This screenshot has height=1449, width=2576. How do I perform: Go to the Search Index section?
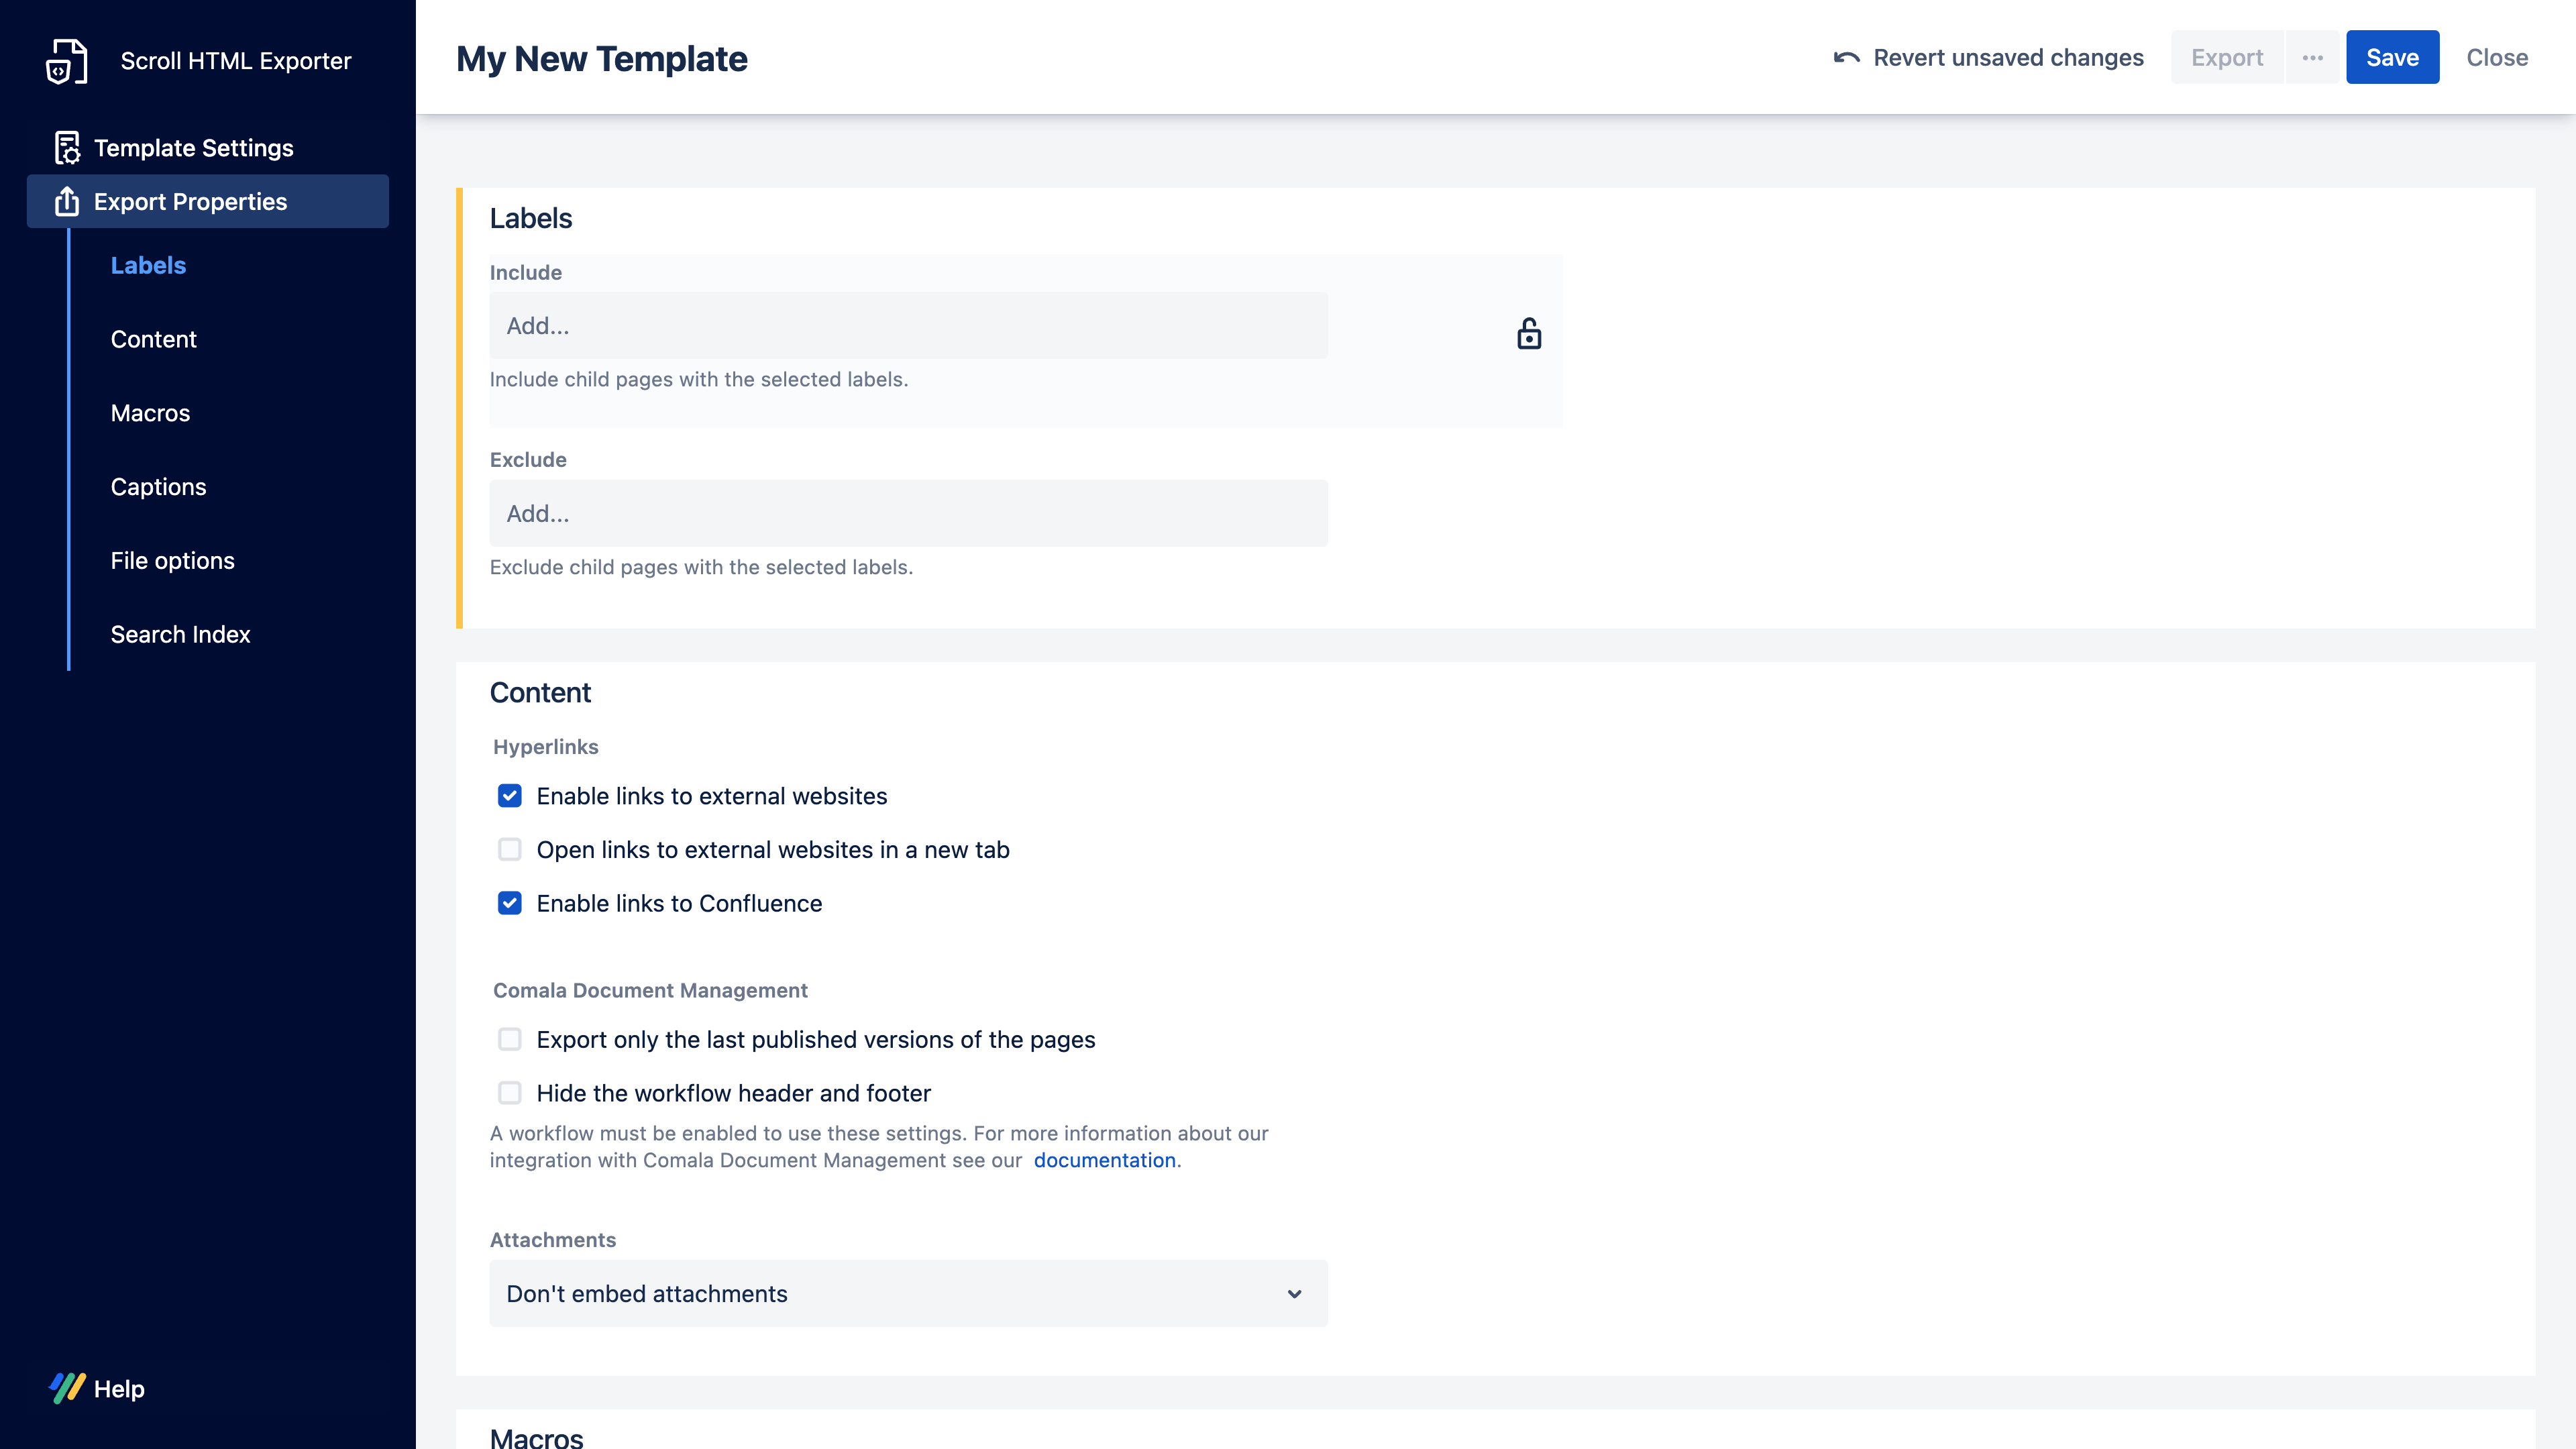[180, 634]
